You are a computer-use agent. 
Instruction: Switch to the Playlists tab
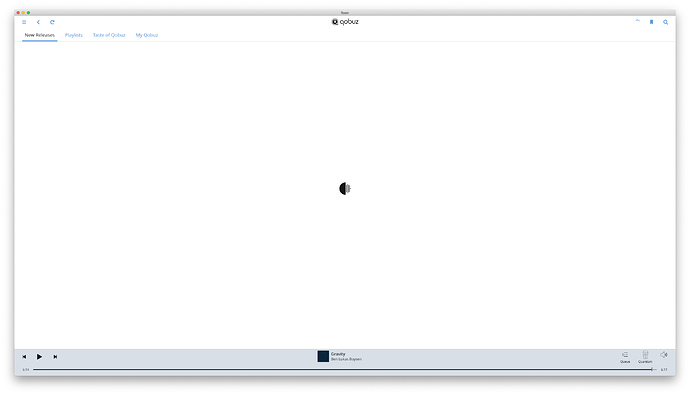point(73,35)
